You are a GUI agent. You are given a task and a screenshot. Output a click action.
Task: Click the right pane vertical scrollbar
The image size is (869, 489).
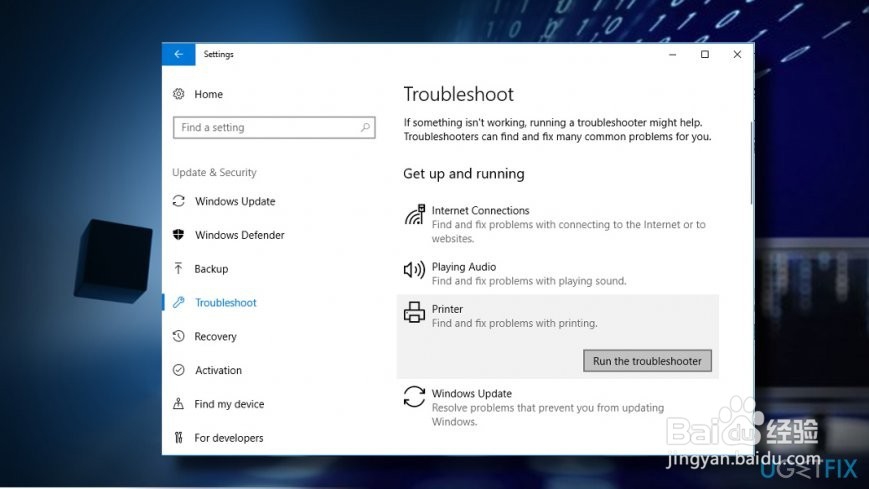coord(752,162)
